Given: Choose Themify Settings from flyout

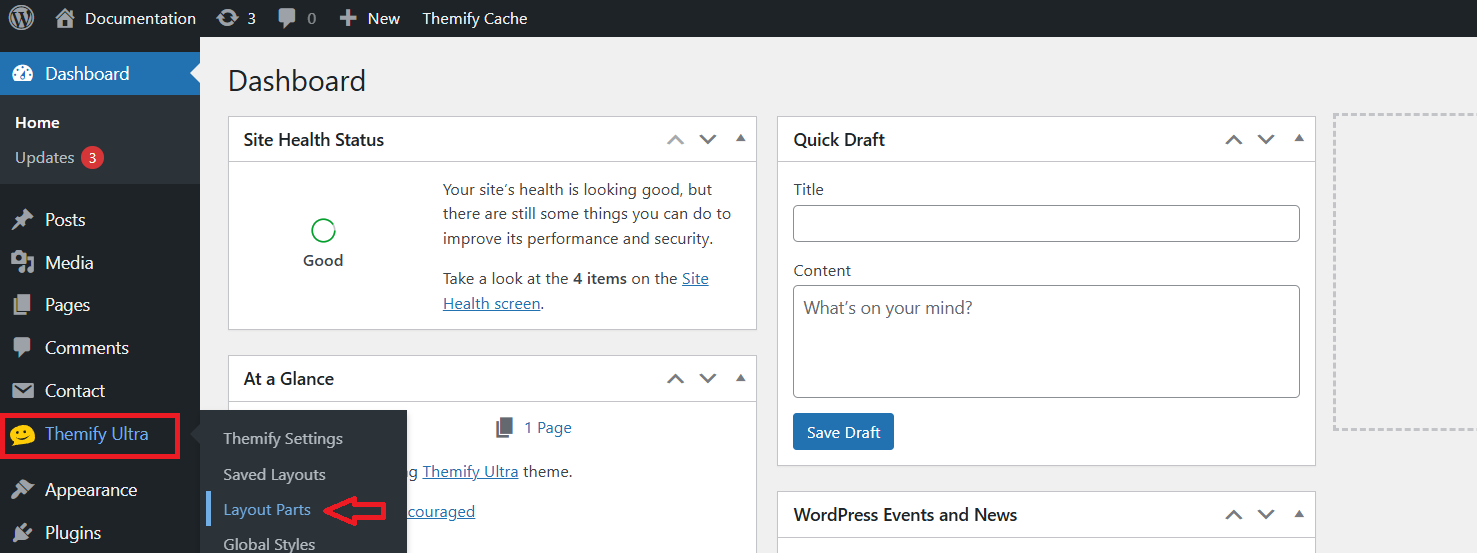Looking at the screenshot, I should [283, 439].
